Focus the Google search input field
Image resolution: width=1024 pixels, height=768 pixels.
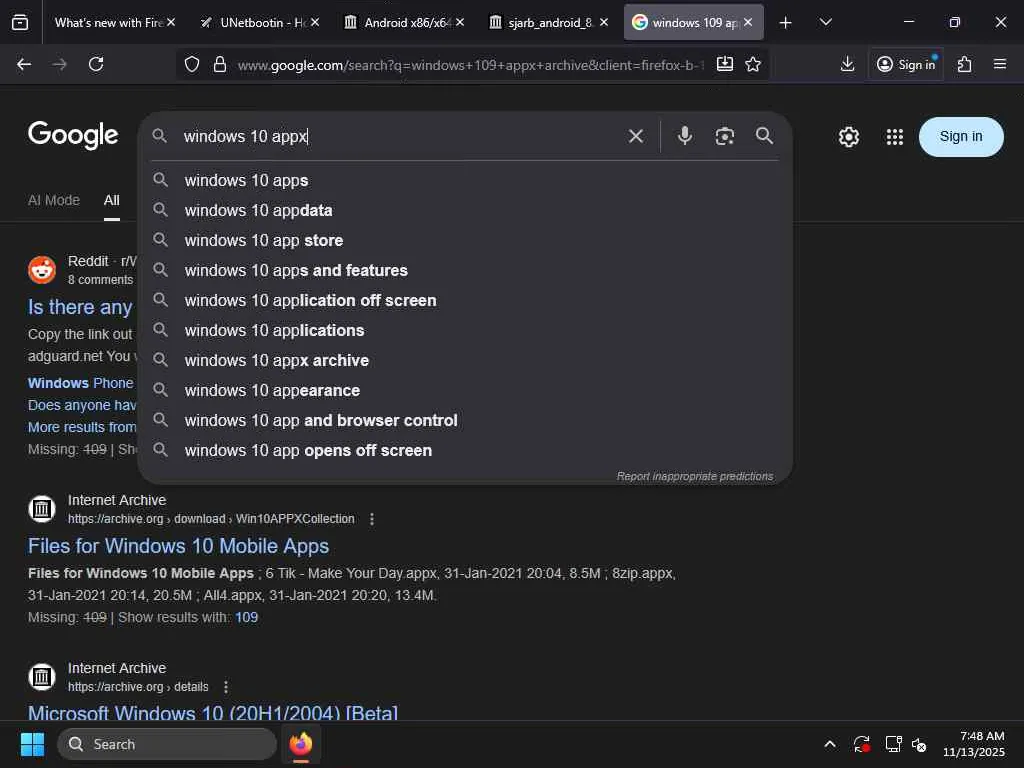click(398, 136)
